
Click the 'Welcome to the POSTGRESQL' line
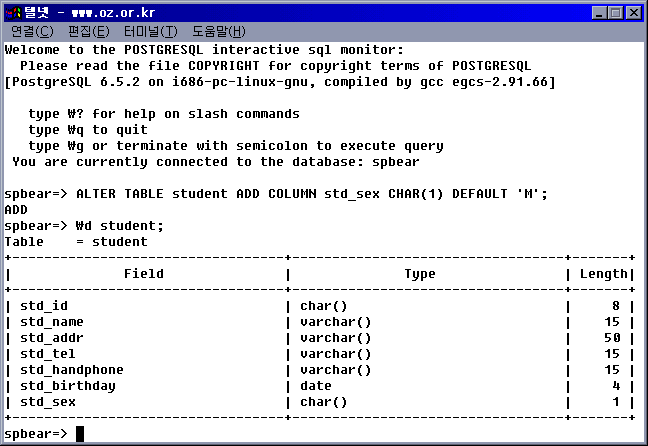(x=204, y=50)
